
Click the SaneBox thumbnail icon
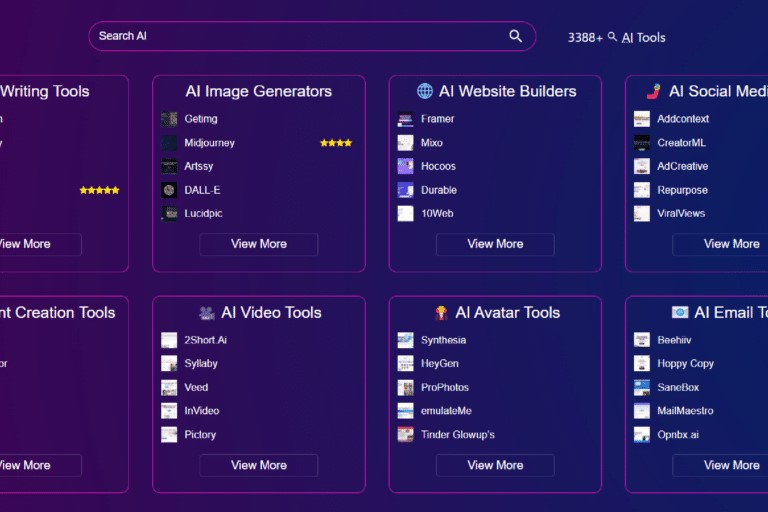642,387
